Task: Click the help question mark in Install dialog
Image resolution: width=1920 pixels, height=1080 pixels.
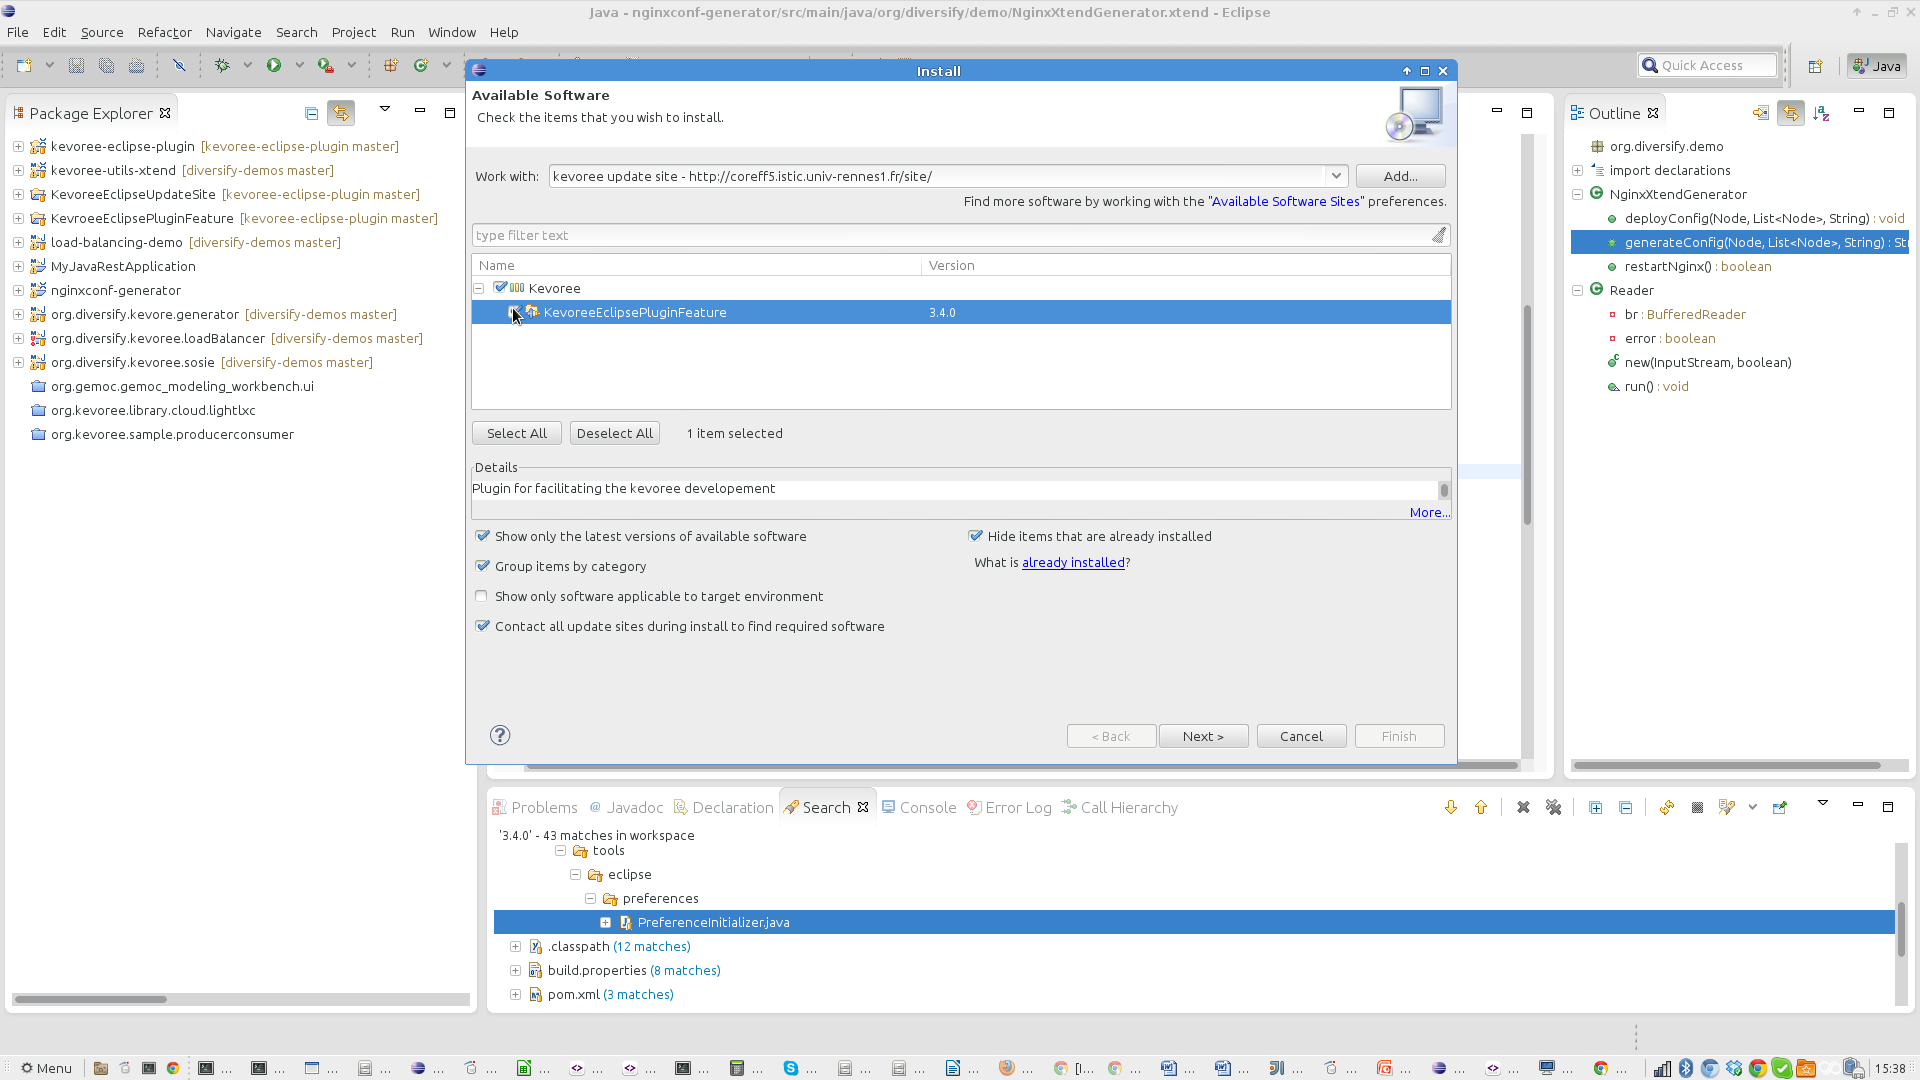Action: [x=500, y=735]
